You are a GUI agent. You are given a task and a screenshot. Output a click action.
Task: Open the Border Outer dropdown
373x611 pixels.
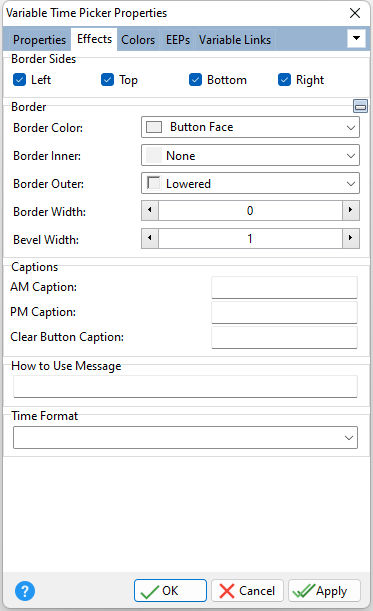point(250,184)
